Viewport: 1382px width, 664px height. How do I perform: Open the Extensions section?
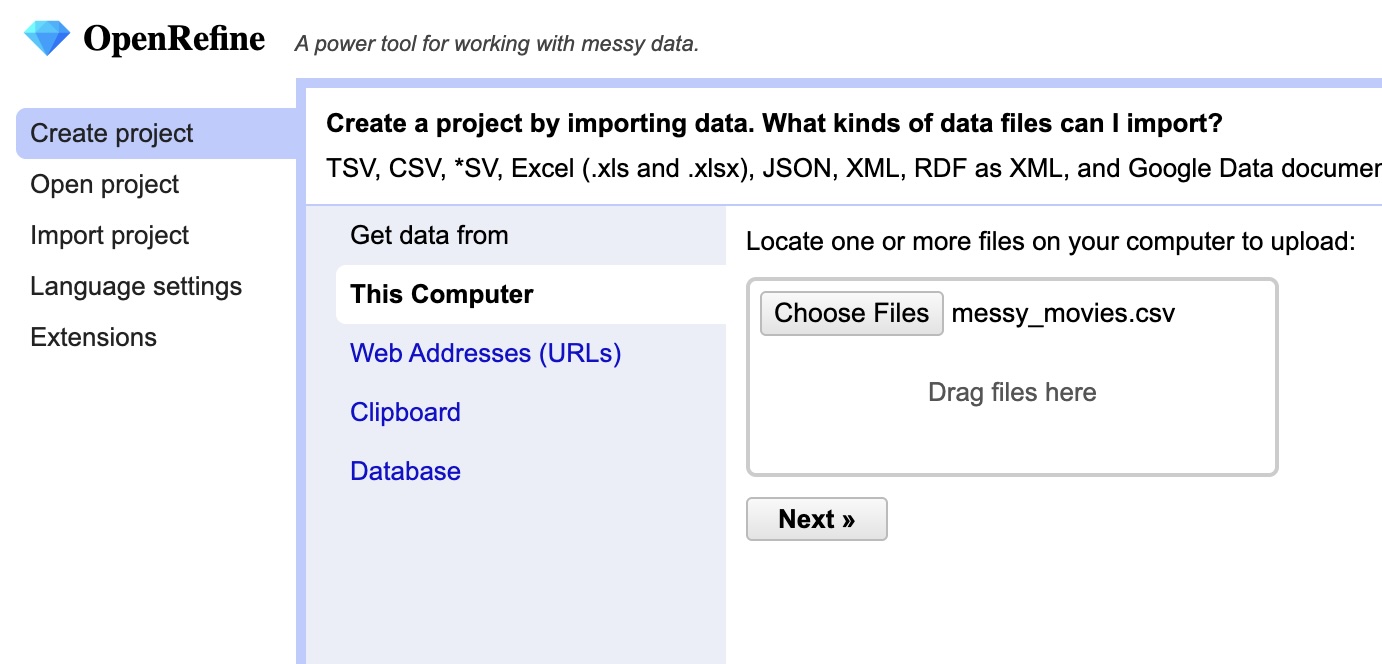pos(94,337)
